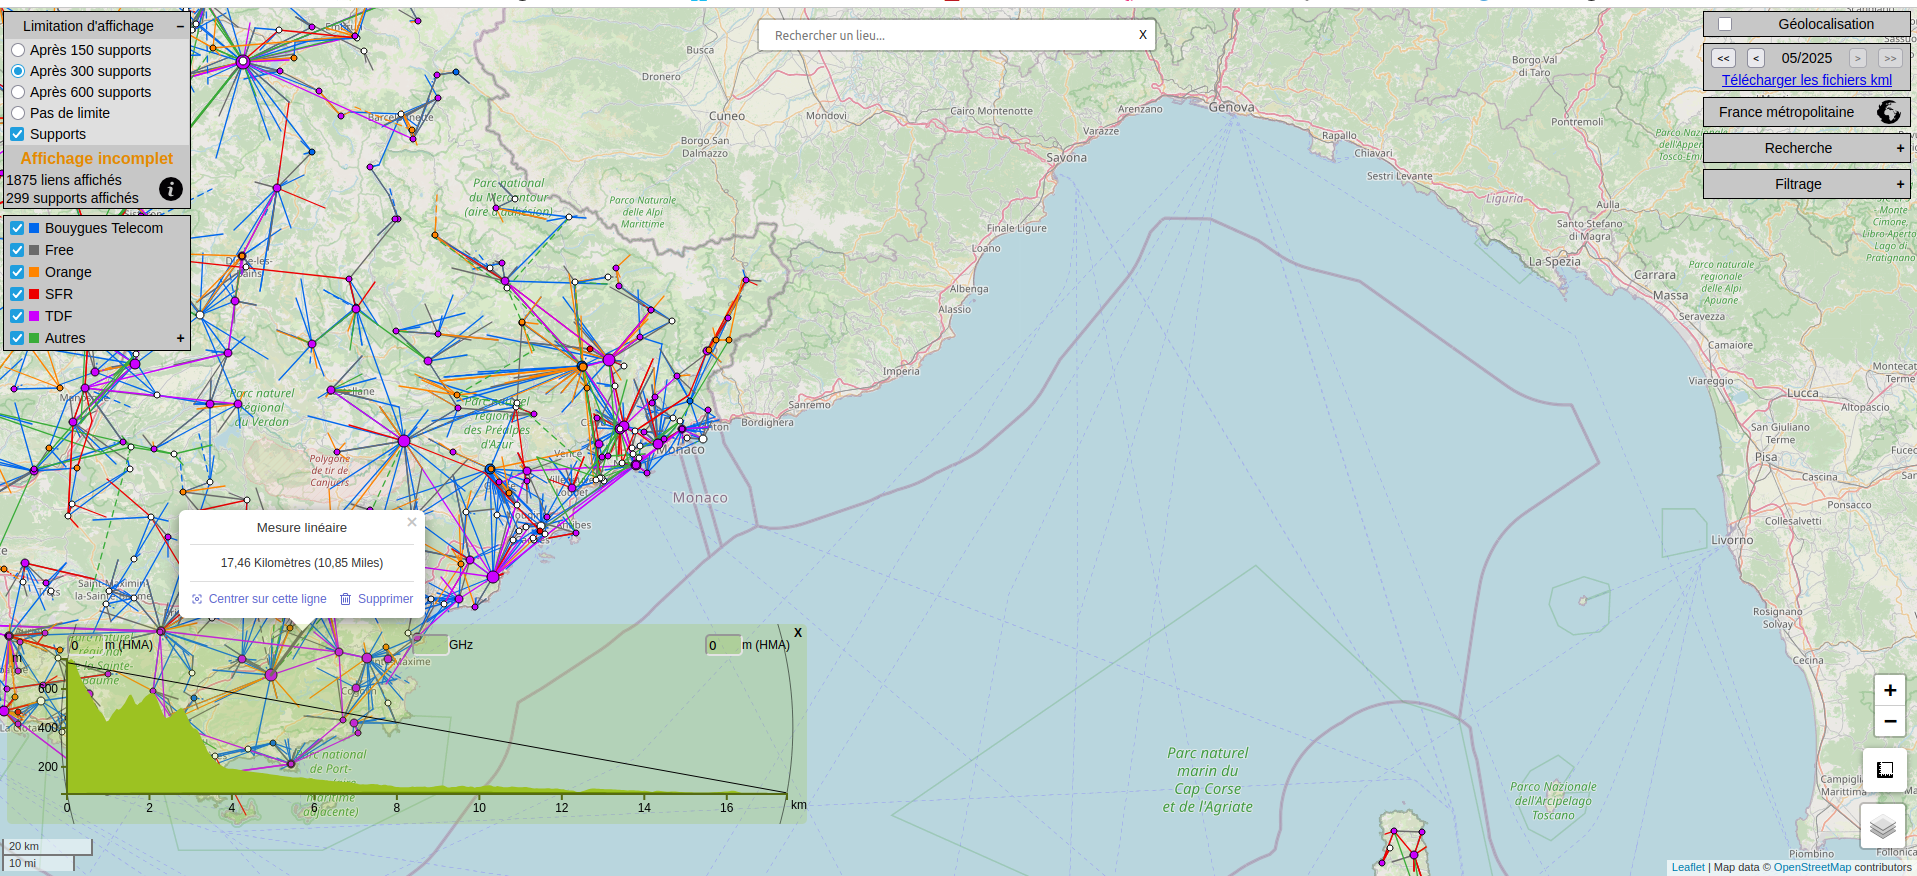
Task: Click the Free gray color swatch
Action: [34, 250]
